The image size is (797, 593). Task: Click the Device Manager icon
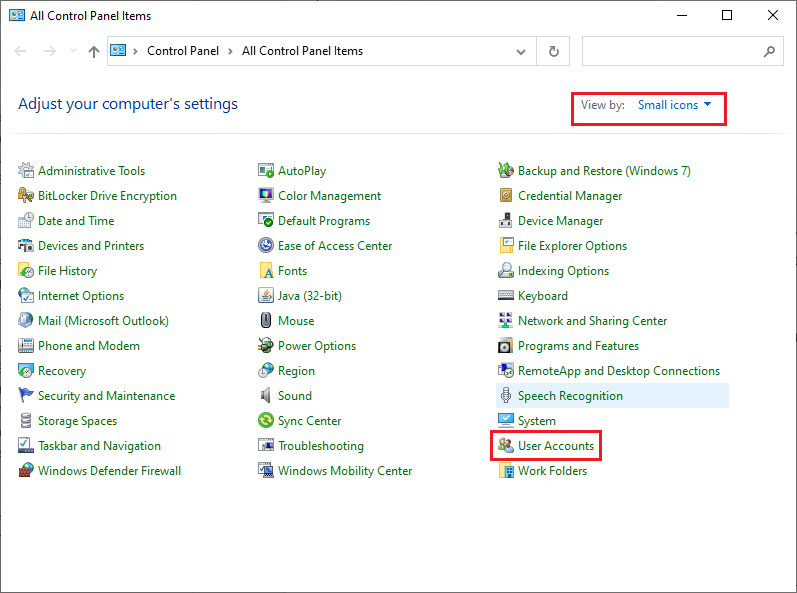tap(506, 221)
